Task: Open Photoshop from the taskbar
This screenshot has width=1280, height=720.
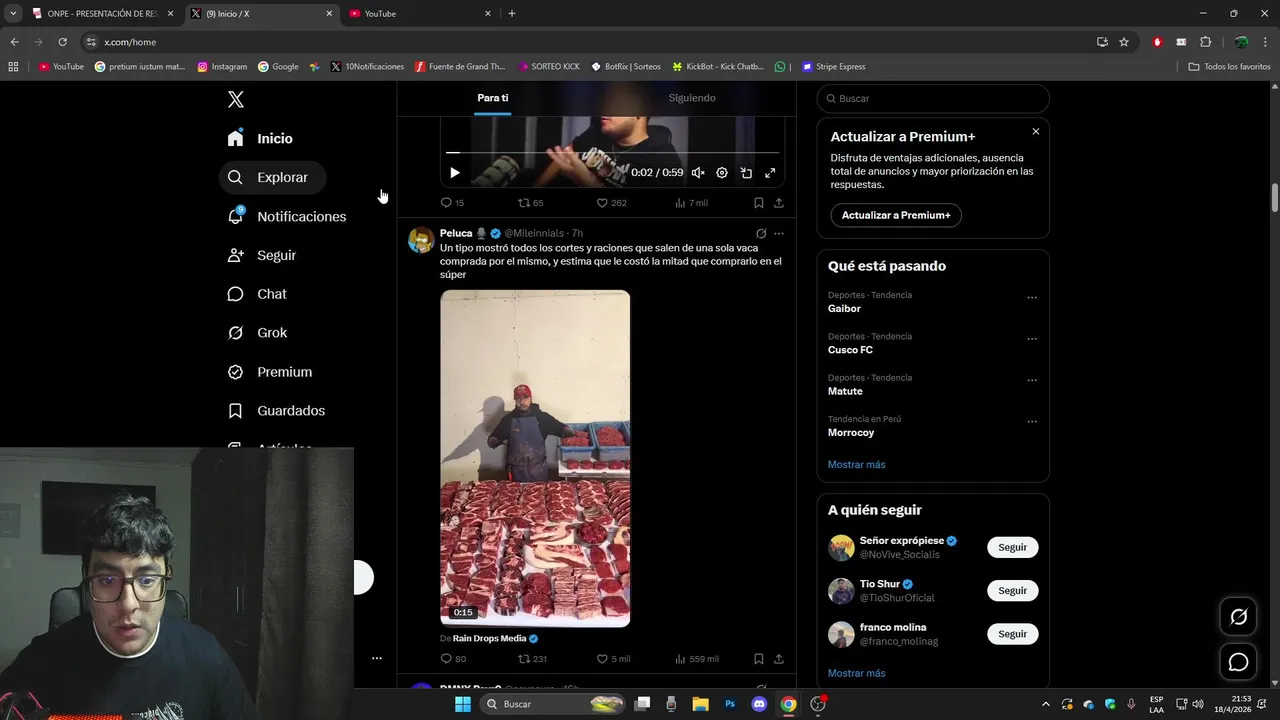Action: click(x=730, y=704)
